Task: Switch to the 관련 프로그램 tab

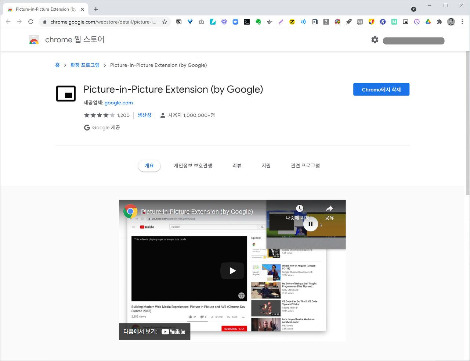Action: (305, 166)
